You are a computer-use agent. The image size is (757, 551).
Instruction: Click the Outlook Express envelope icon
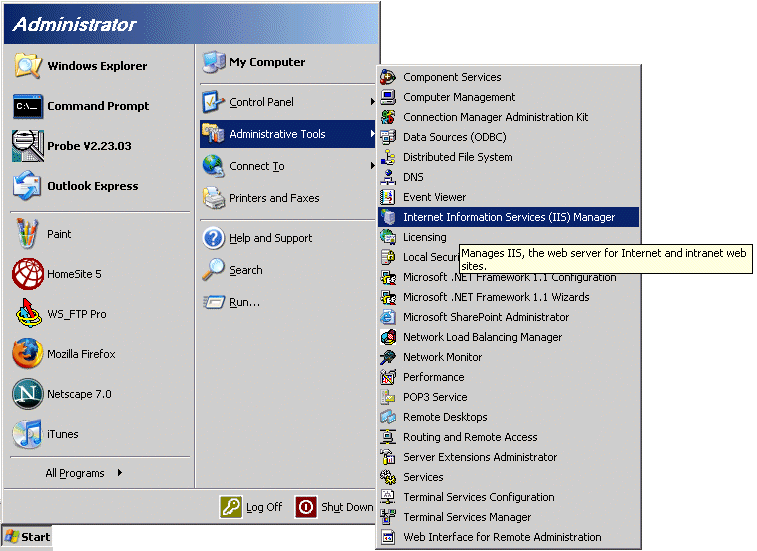tap(27, 186)
